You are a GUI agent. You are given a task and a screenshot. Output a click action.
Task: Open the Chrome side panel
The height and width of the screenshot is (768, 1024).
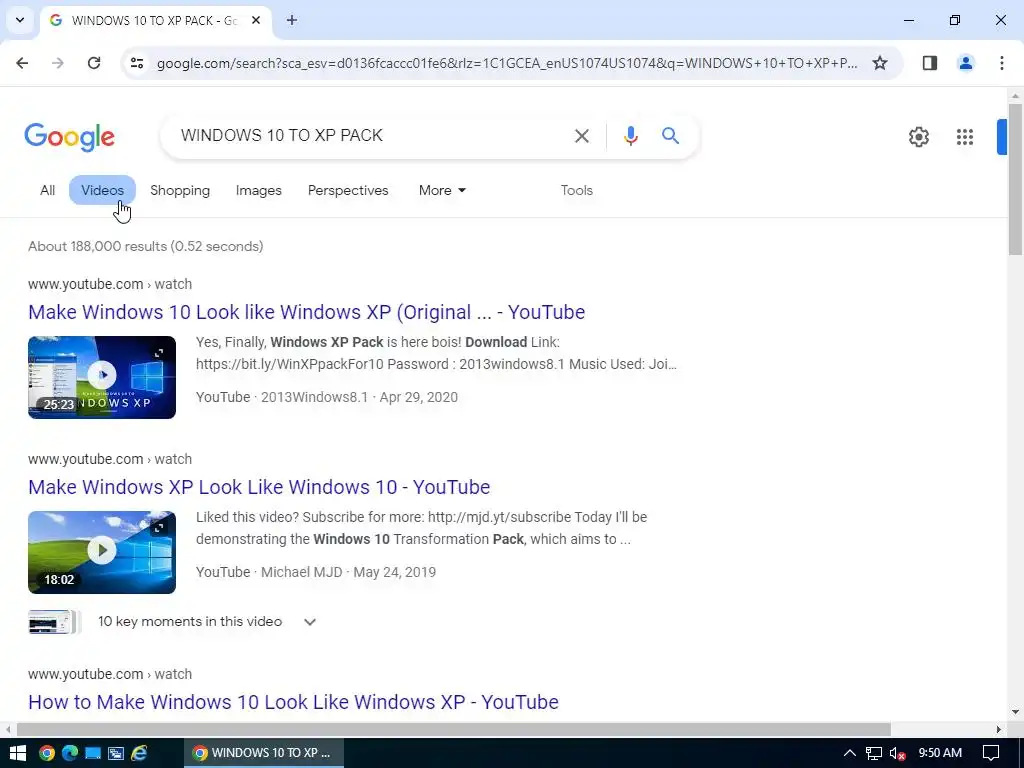(929, 63)
